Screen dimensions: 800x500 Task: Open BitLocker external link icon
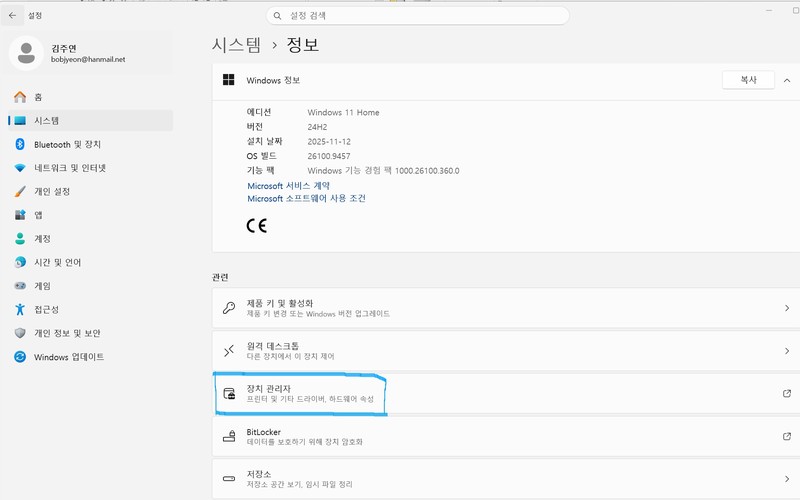(x=787, y=436)
